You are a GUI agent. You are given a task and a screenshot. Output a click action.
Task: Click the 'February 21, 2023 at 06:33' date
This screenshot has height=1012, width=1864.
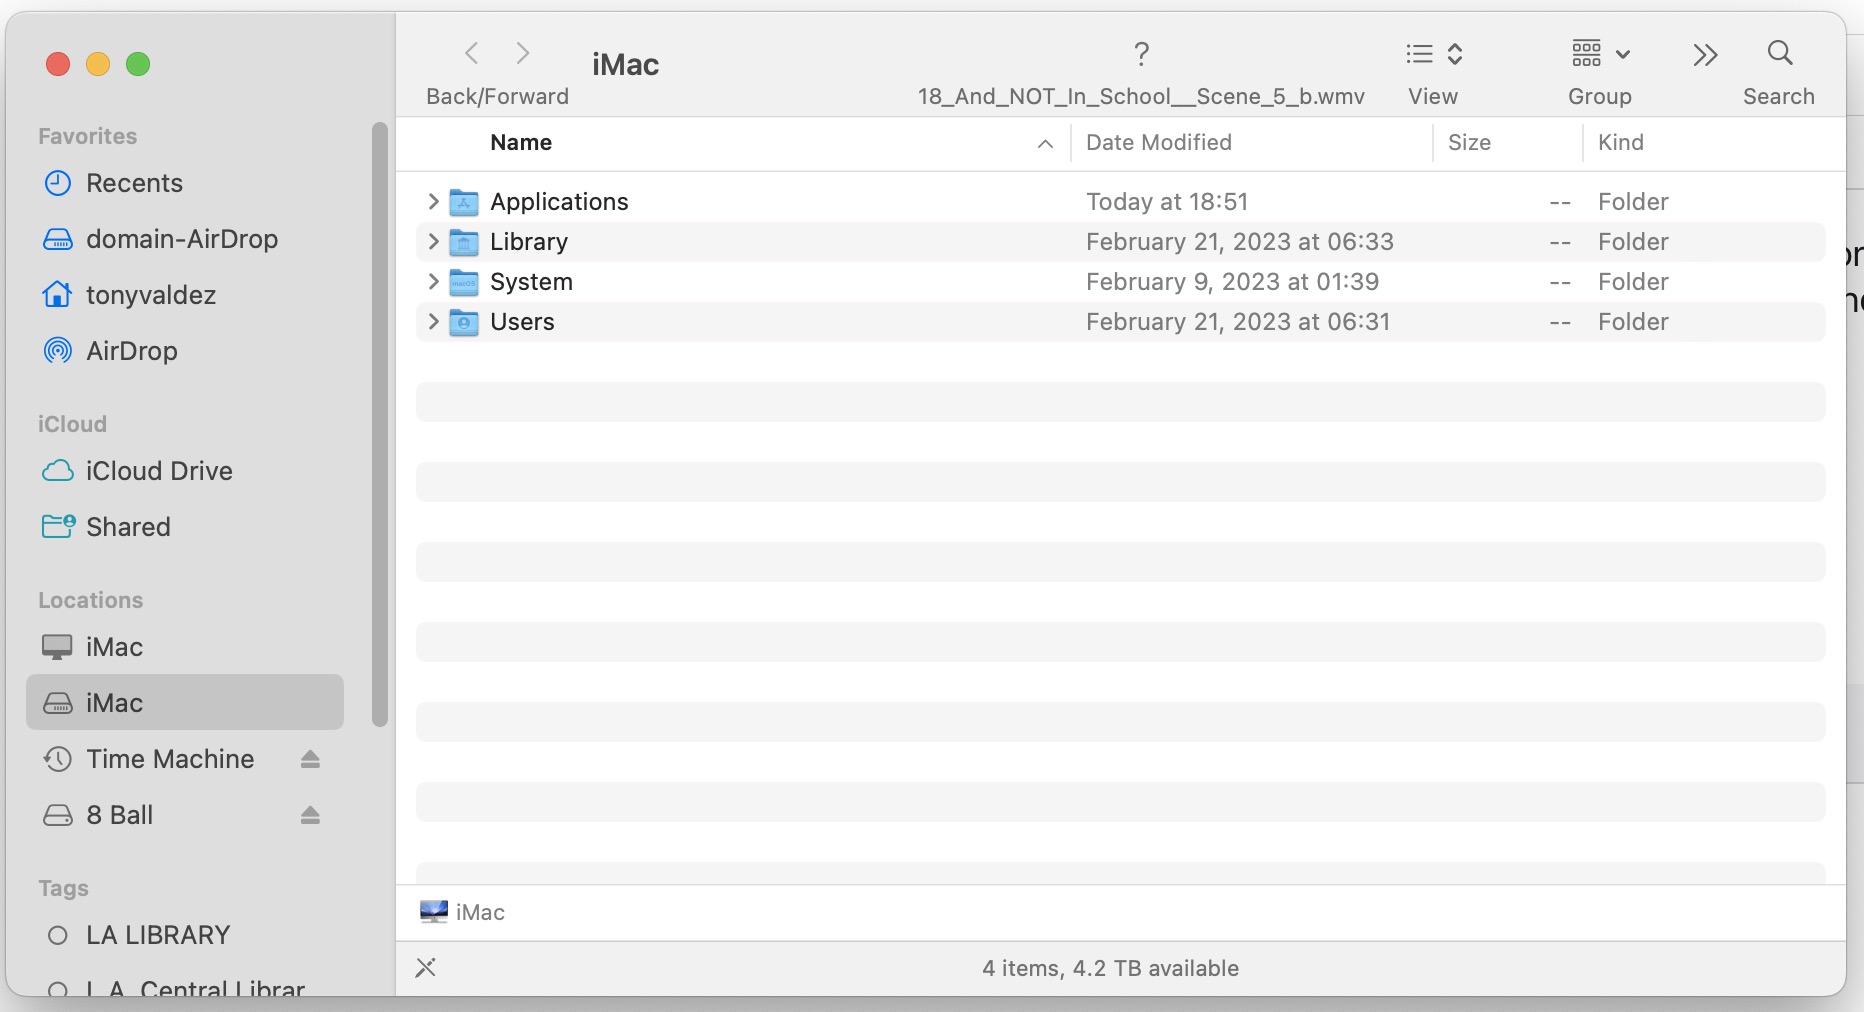tap(1240, 241)
